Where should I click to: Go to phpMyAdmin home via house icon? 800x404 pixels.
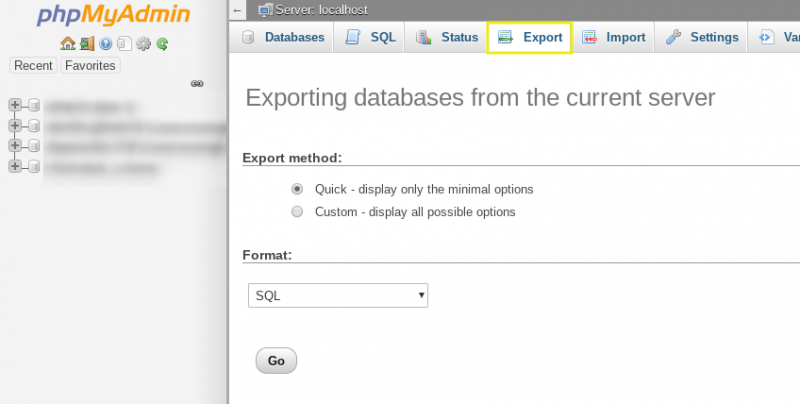coord(67,44)
